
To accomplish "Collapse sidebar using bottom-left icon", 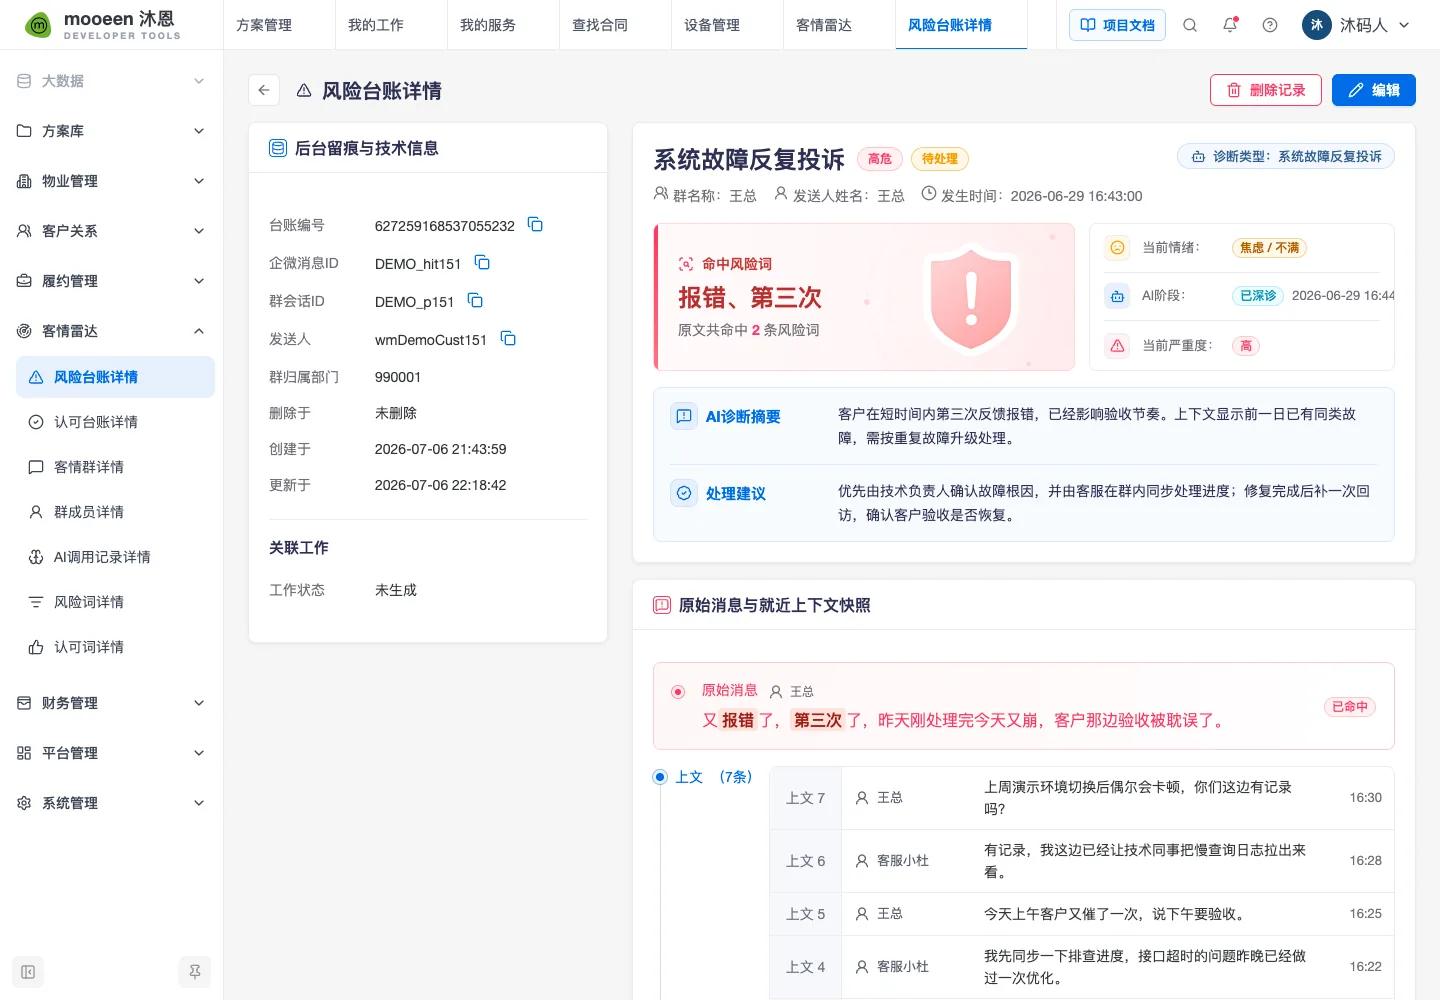I will 28,972.
